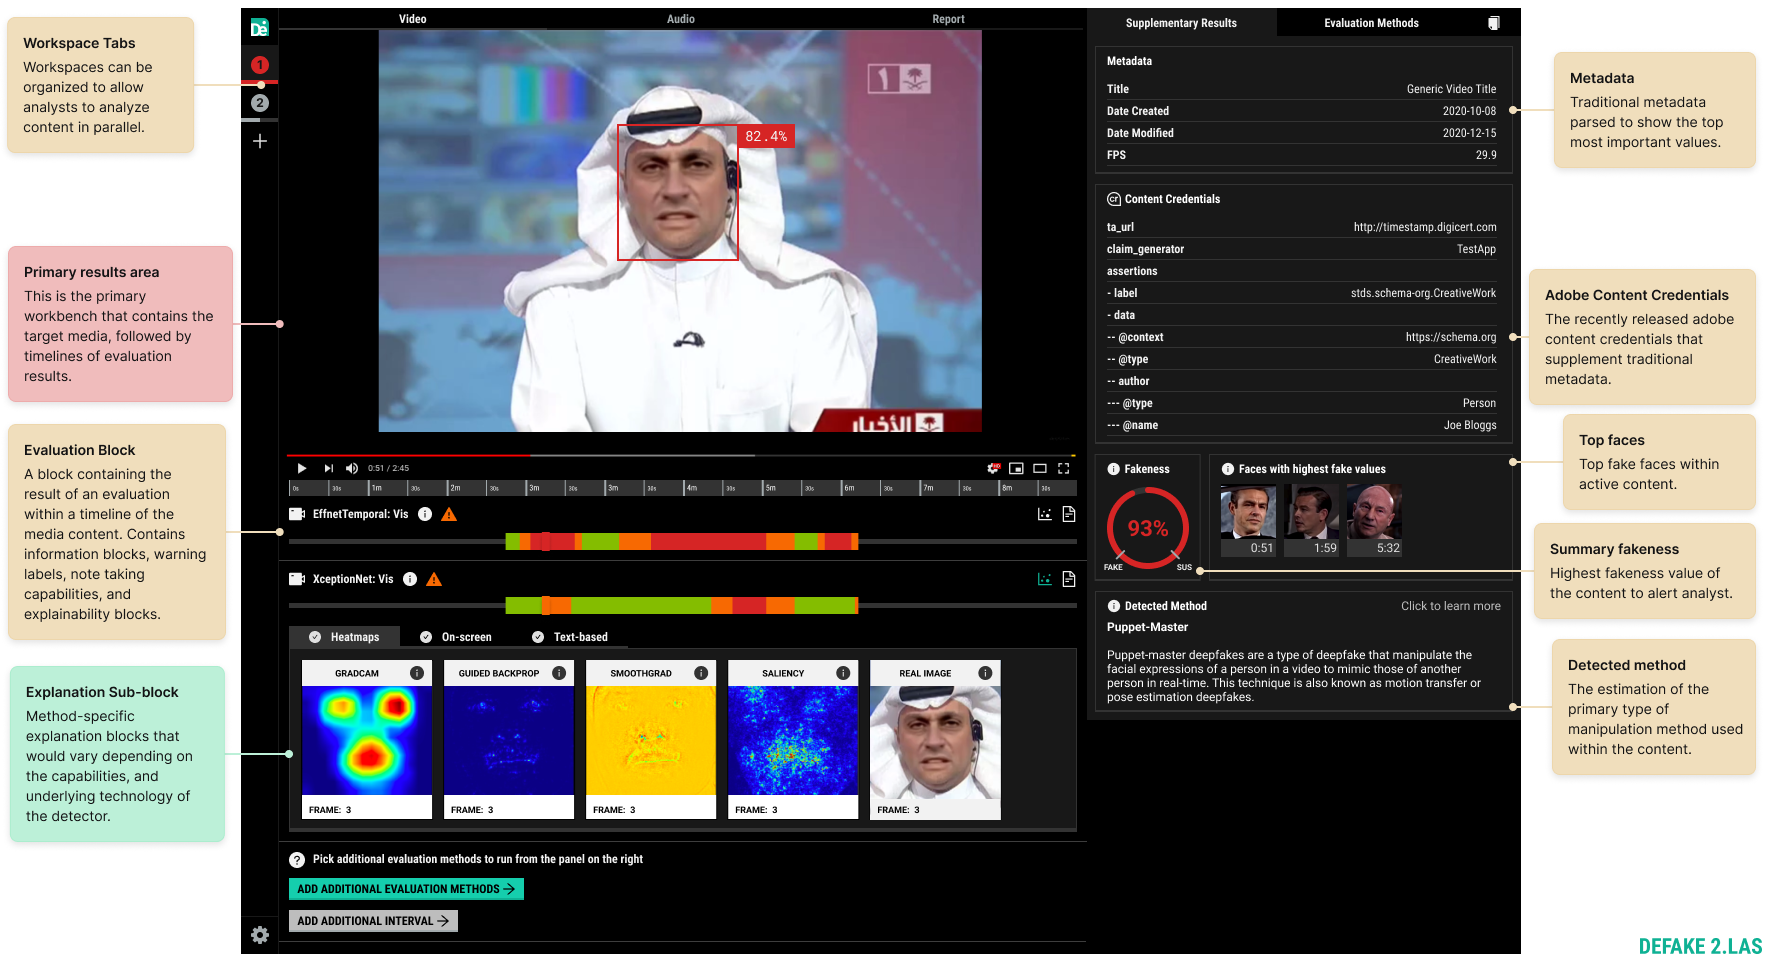Open the chart view icon on EffnetTemporal timeline
1771x962 pixels.
point(1044,513)
